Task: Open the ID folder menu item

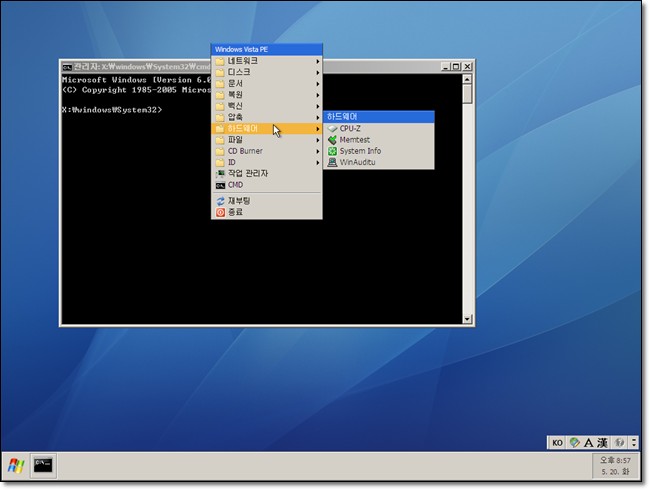Action: (267, 162)
